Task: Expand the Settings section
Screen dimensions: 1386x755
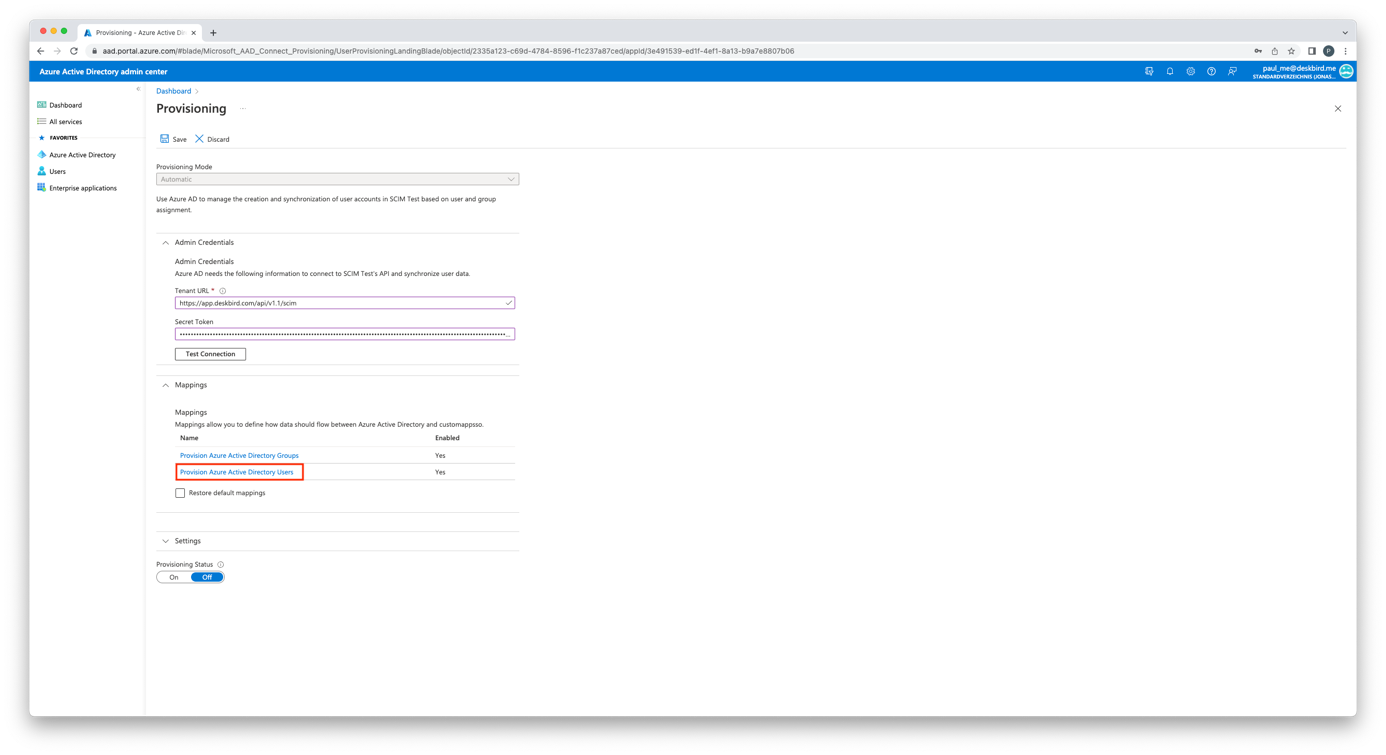Action: pyautogui.click(x=166, y=541)
